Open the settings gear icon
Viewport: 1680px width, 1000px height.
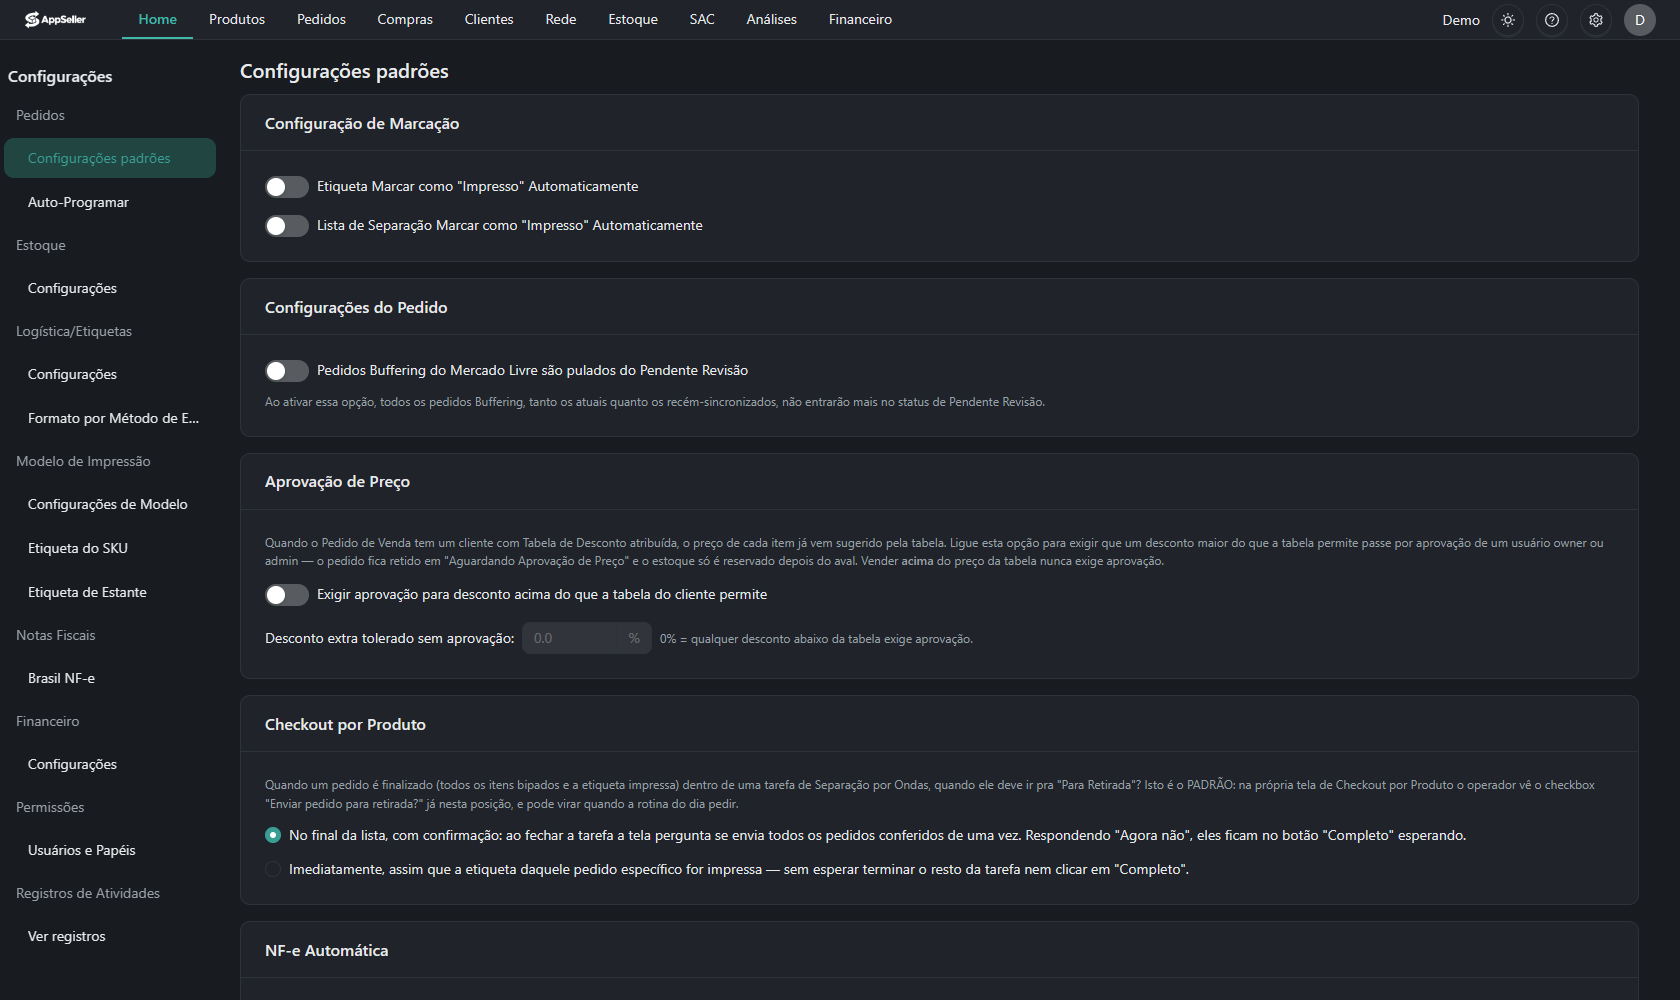1596,20
